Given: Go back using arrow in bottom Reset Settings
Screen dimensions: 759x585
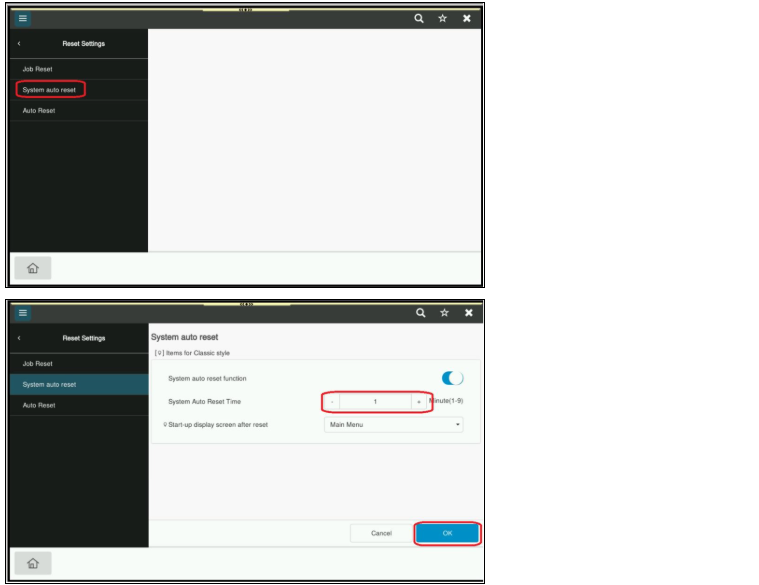Looking at the screenshot, I should [x=19, y=338].
